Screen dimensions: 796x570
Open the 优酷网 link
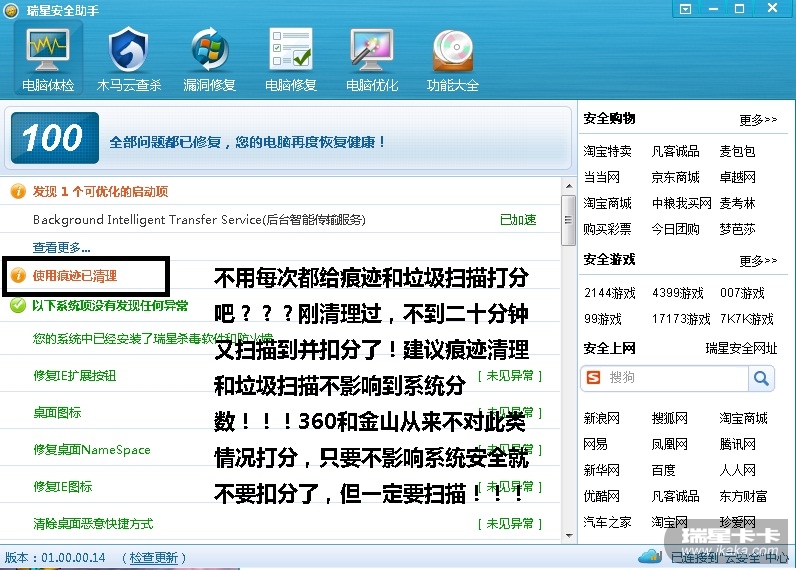point(602,496)
